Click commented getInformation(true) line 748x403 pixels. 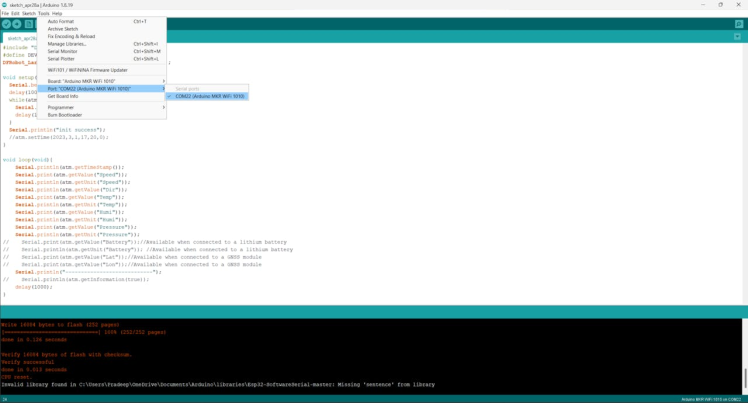(76, 279)
